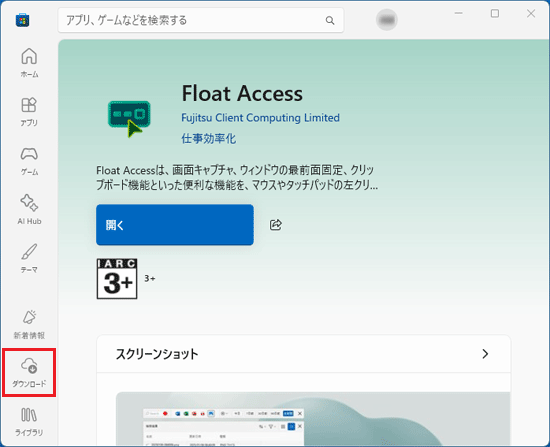This screenshot has width=550, height=447.
Task: Open the ゲーム section
Action: tap(29, 160)
